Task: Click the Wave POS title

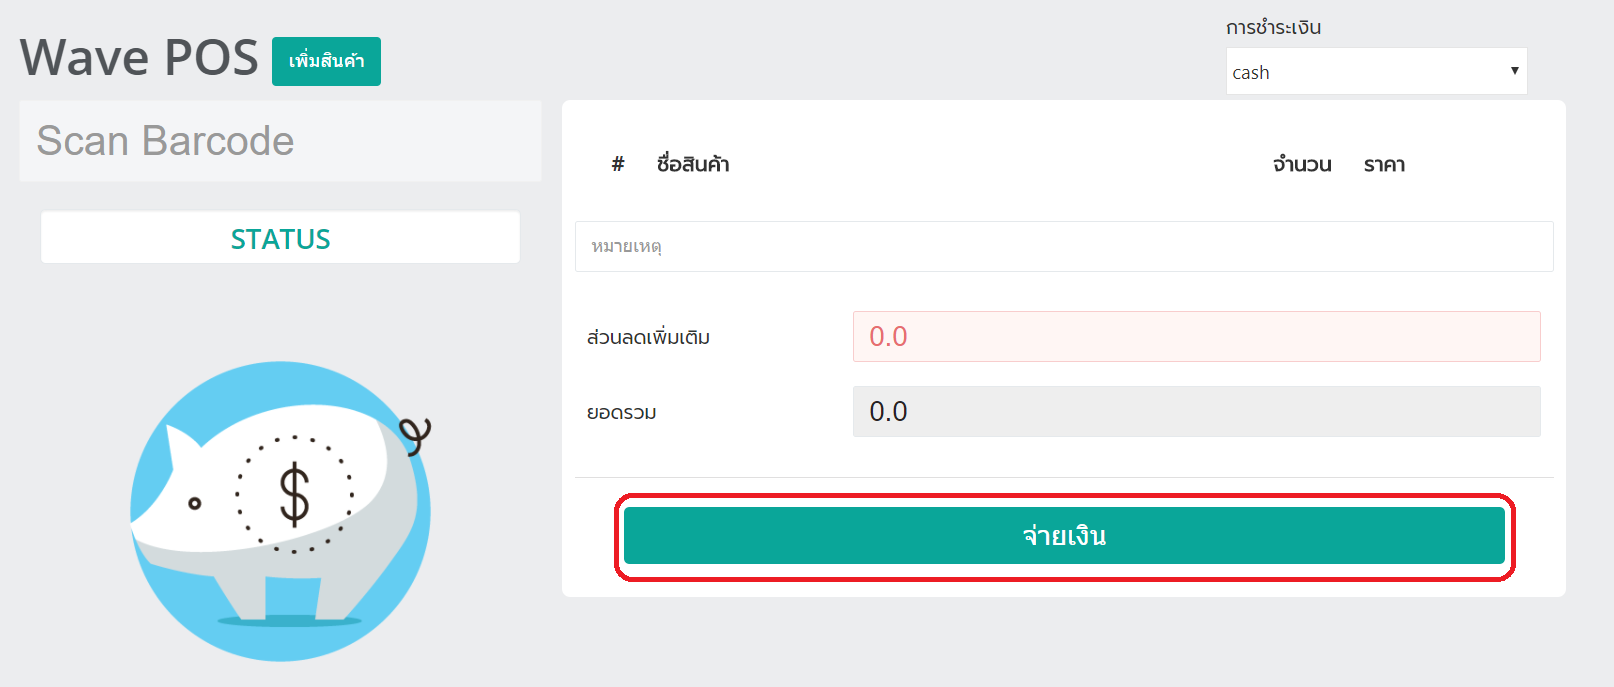Action: [x=139, y=57]
